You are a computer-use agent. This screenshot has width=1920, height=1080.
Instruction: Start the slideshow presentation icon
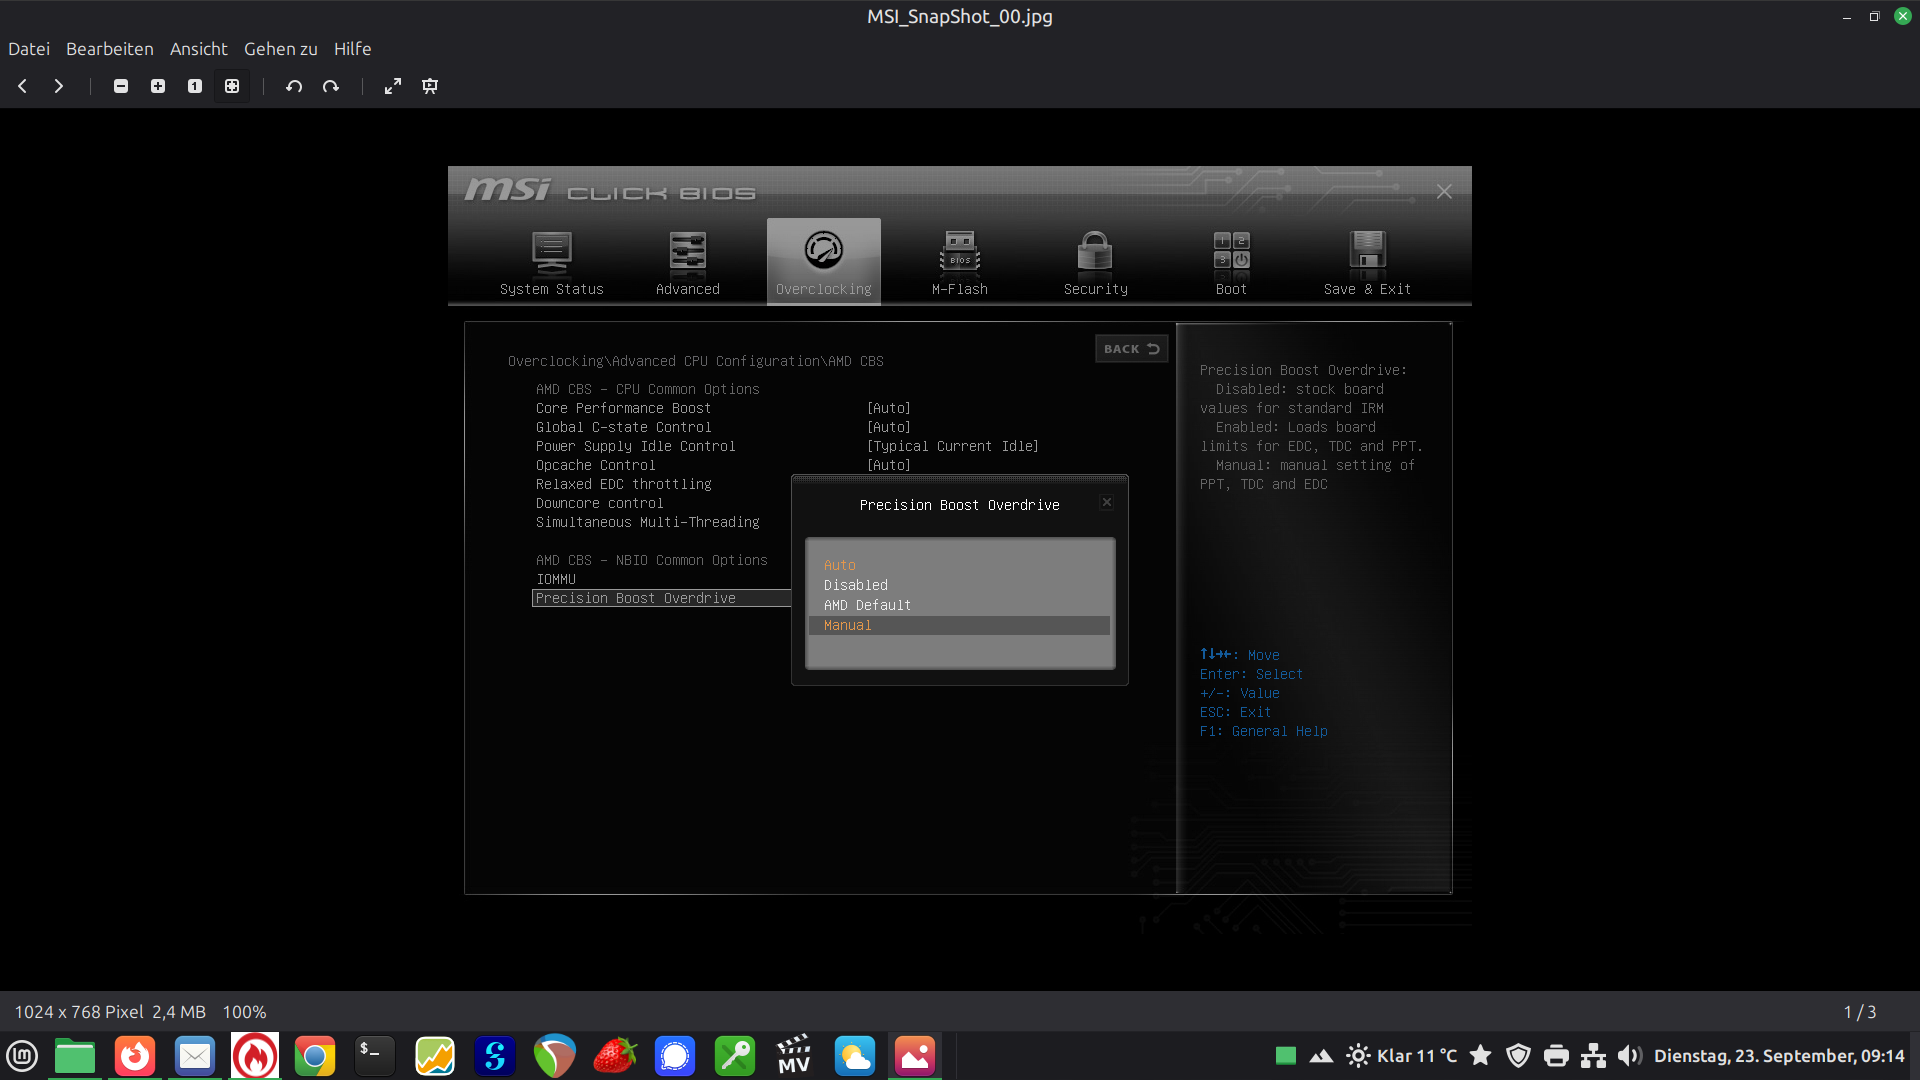(x=430, y=86)
